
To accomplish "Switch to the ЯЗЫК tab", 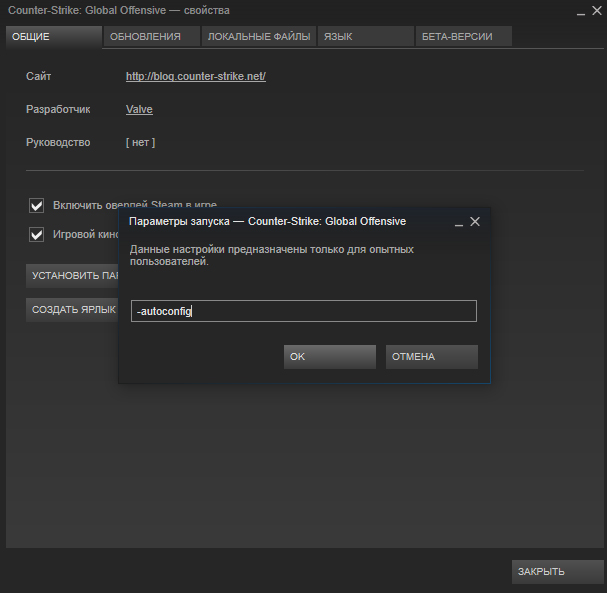I will click(366, 37).
